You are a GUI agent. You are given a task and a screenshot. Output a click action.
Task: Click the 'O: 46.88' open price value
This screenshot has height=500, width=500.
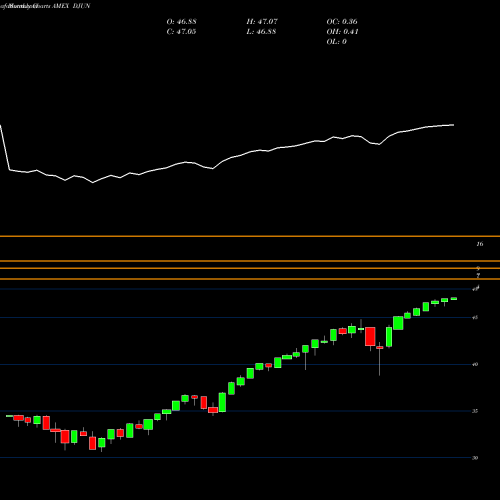point(181,22)
